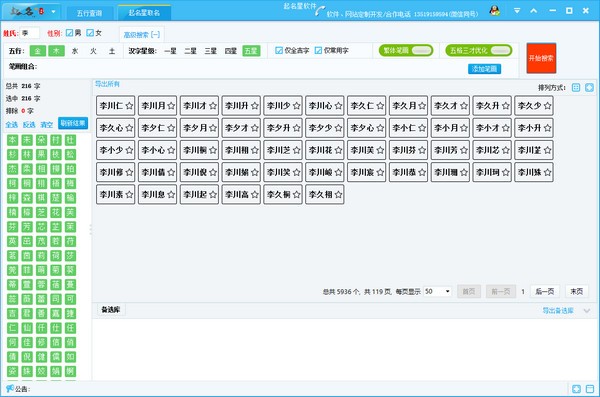Select the 五星 star level
Image resolution: width=600 pixels, height=397 pixels.
pyautogui.click(x=251, y=51)
